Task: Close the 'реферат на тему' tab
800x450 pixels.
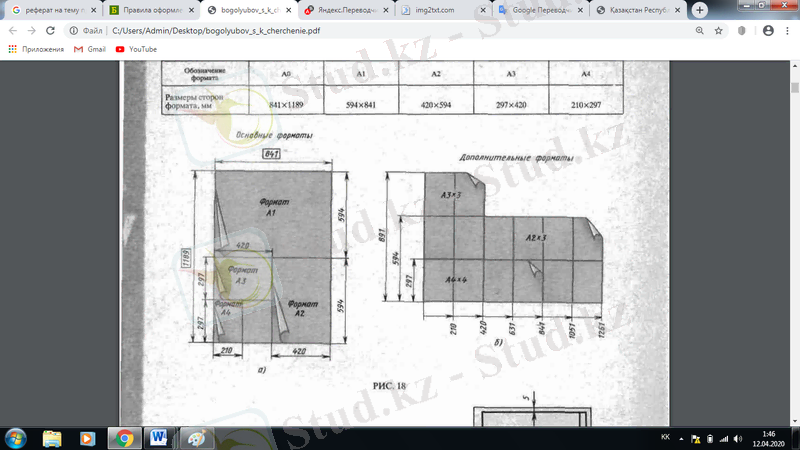Action: pyautogui.click(x=93, y=10)
